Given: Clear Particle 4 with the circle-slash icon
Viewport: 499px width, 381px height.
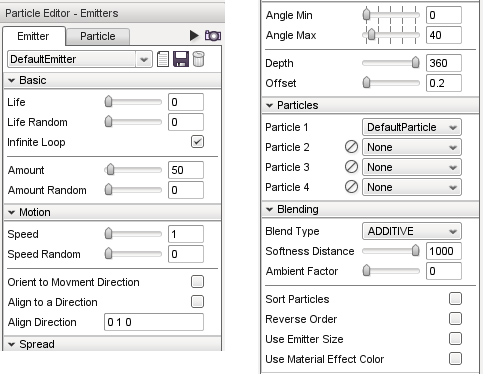Looking at the screenshot, I should point(351,187).
